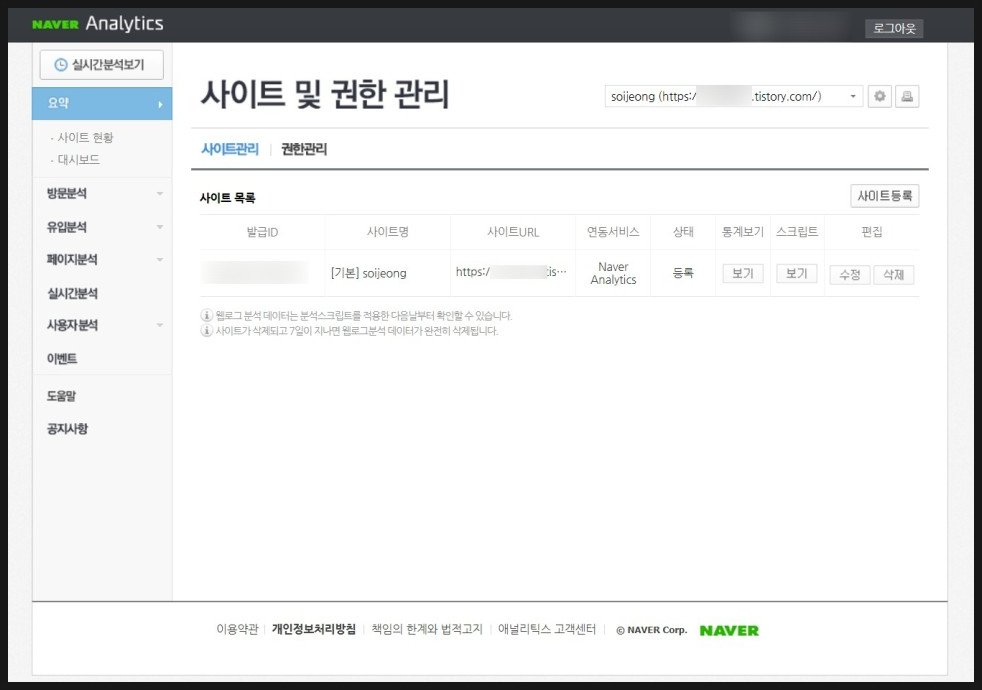Click the 로그아웃 button

pyautogui.click(x=894, y=29)
